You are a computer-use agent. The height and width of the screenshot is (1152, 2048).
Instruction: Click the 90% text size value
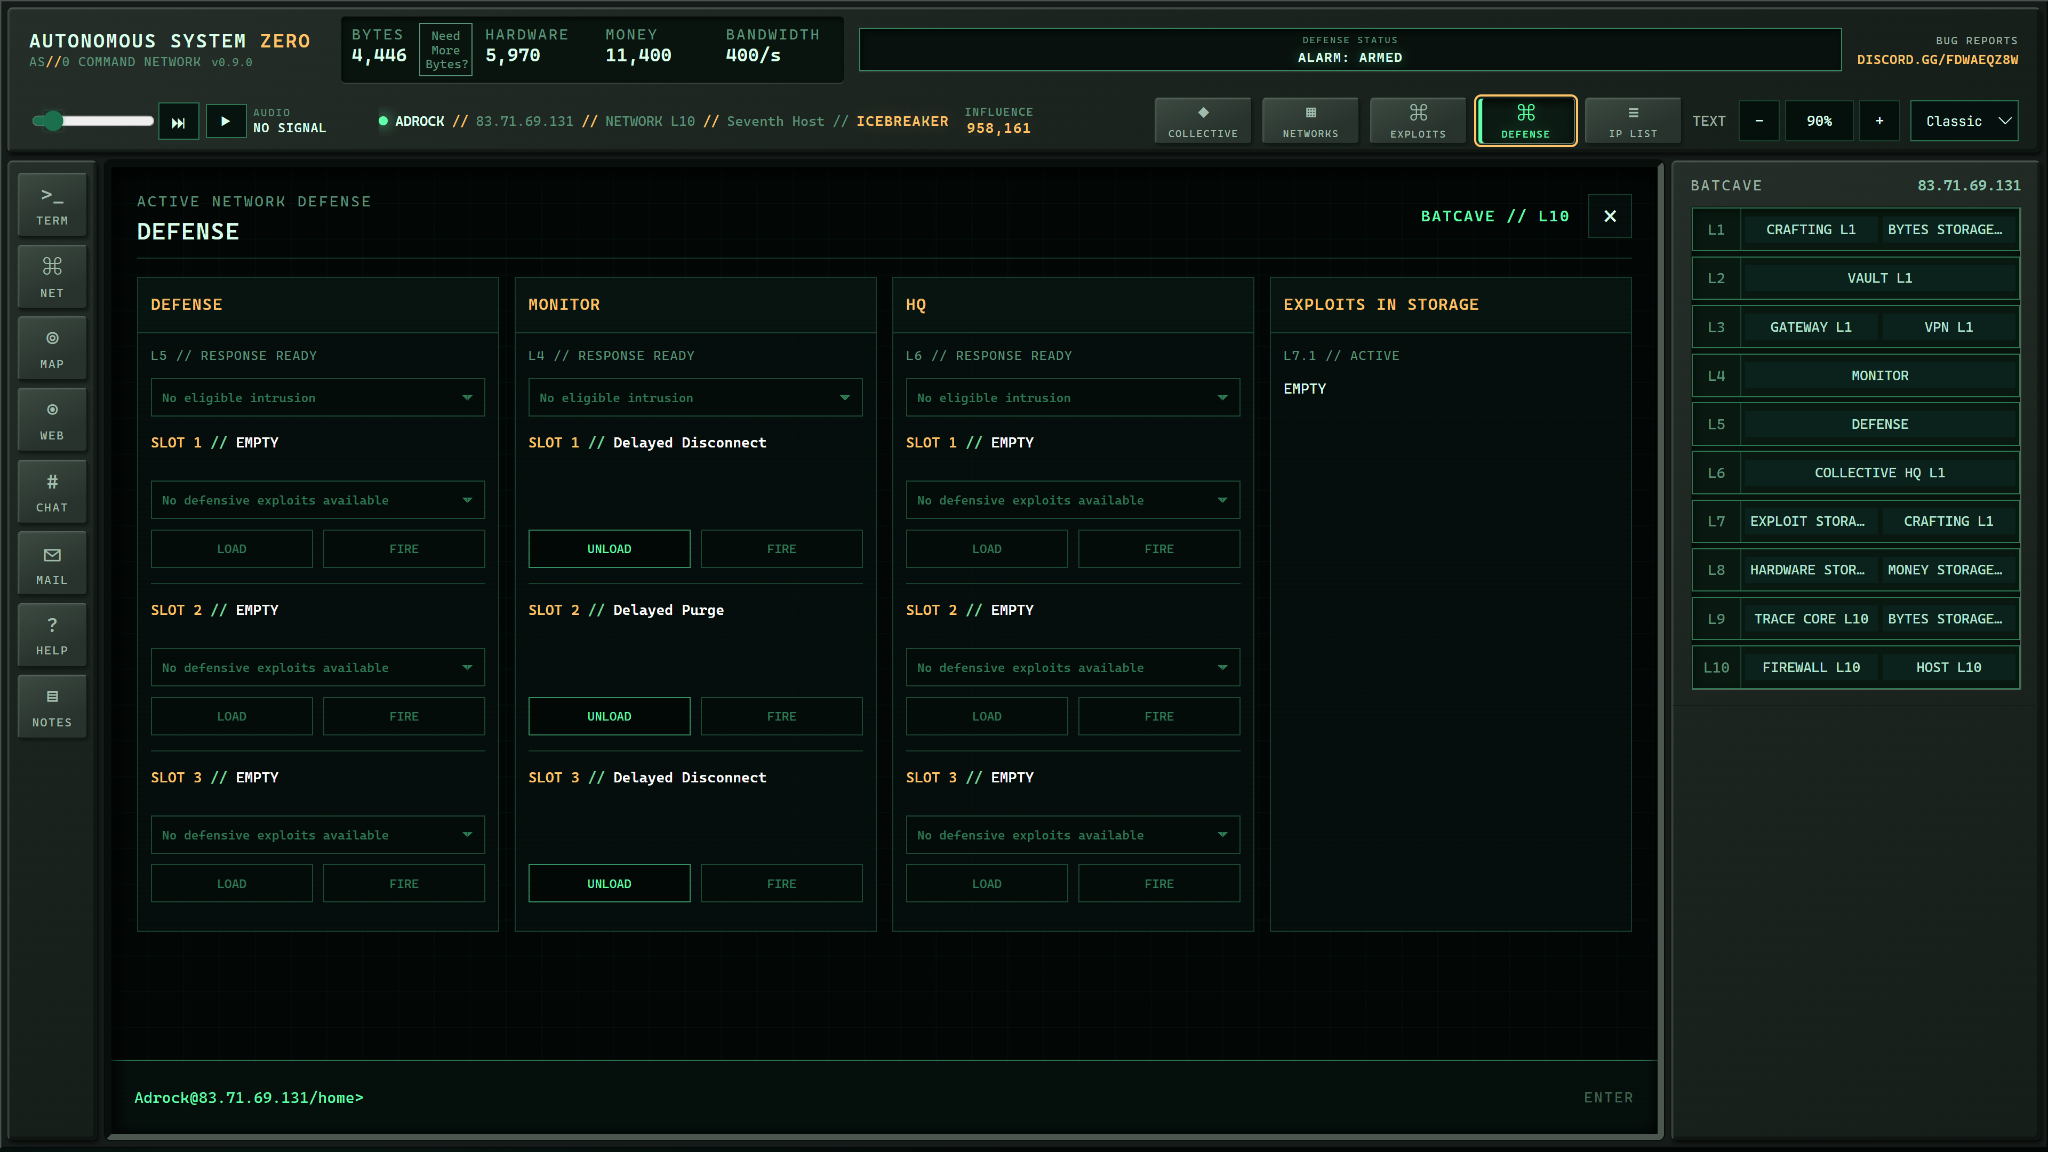[x=1819, y=121]
